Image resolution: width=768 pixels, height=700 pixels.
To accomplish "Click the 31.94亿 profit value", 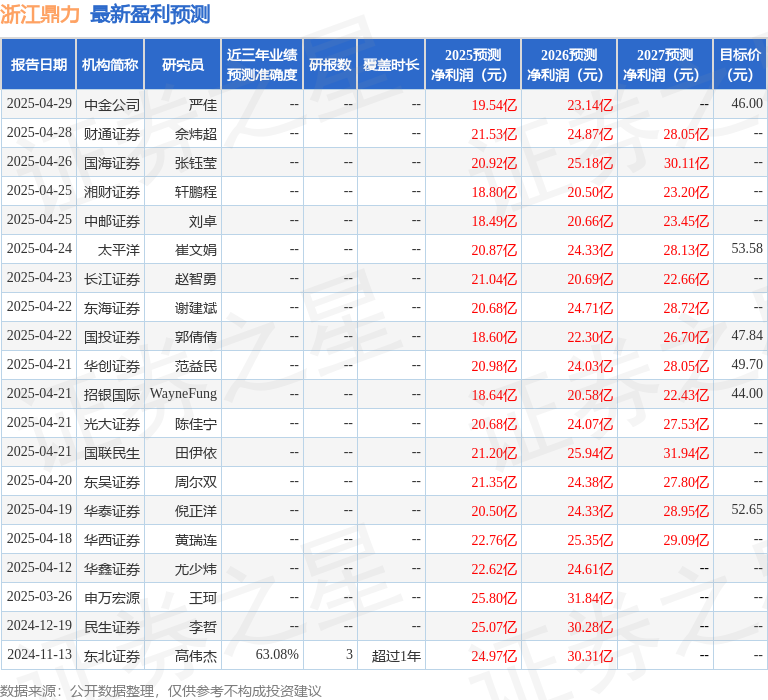I will click(686, 453).
